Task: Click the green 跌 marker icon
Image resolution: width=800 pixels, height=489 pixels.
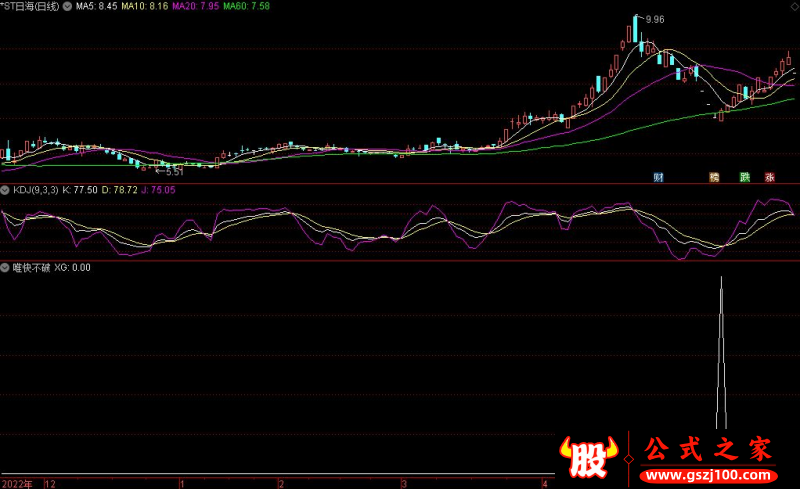Action: pos(744,177)
